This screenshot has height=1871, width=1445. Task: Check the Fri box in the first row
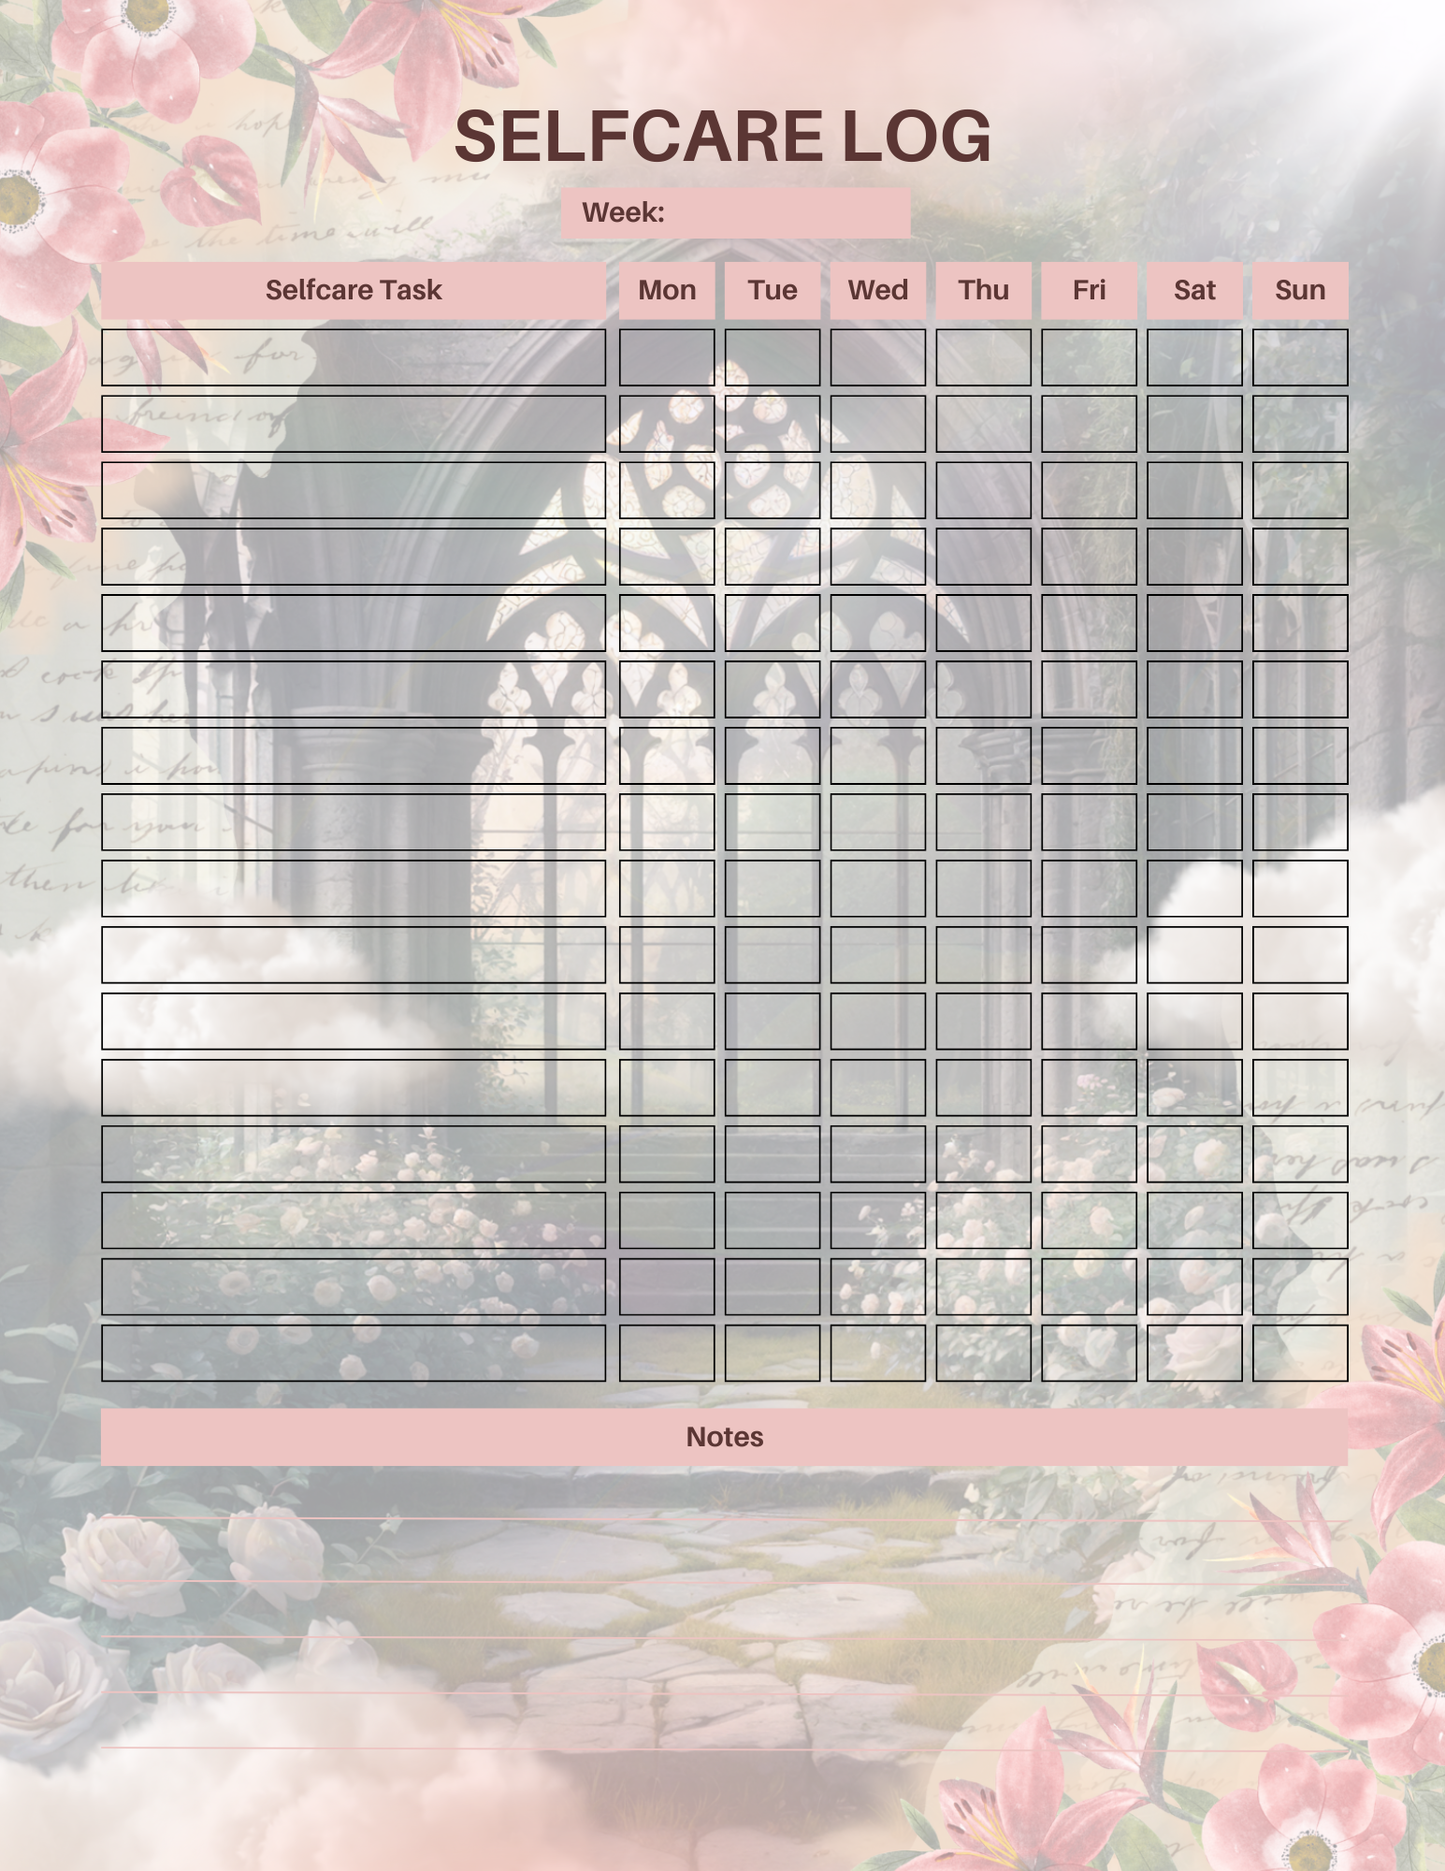click(1089, 357)
